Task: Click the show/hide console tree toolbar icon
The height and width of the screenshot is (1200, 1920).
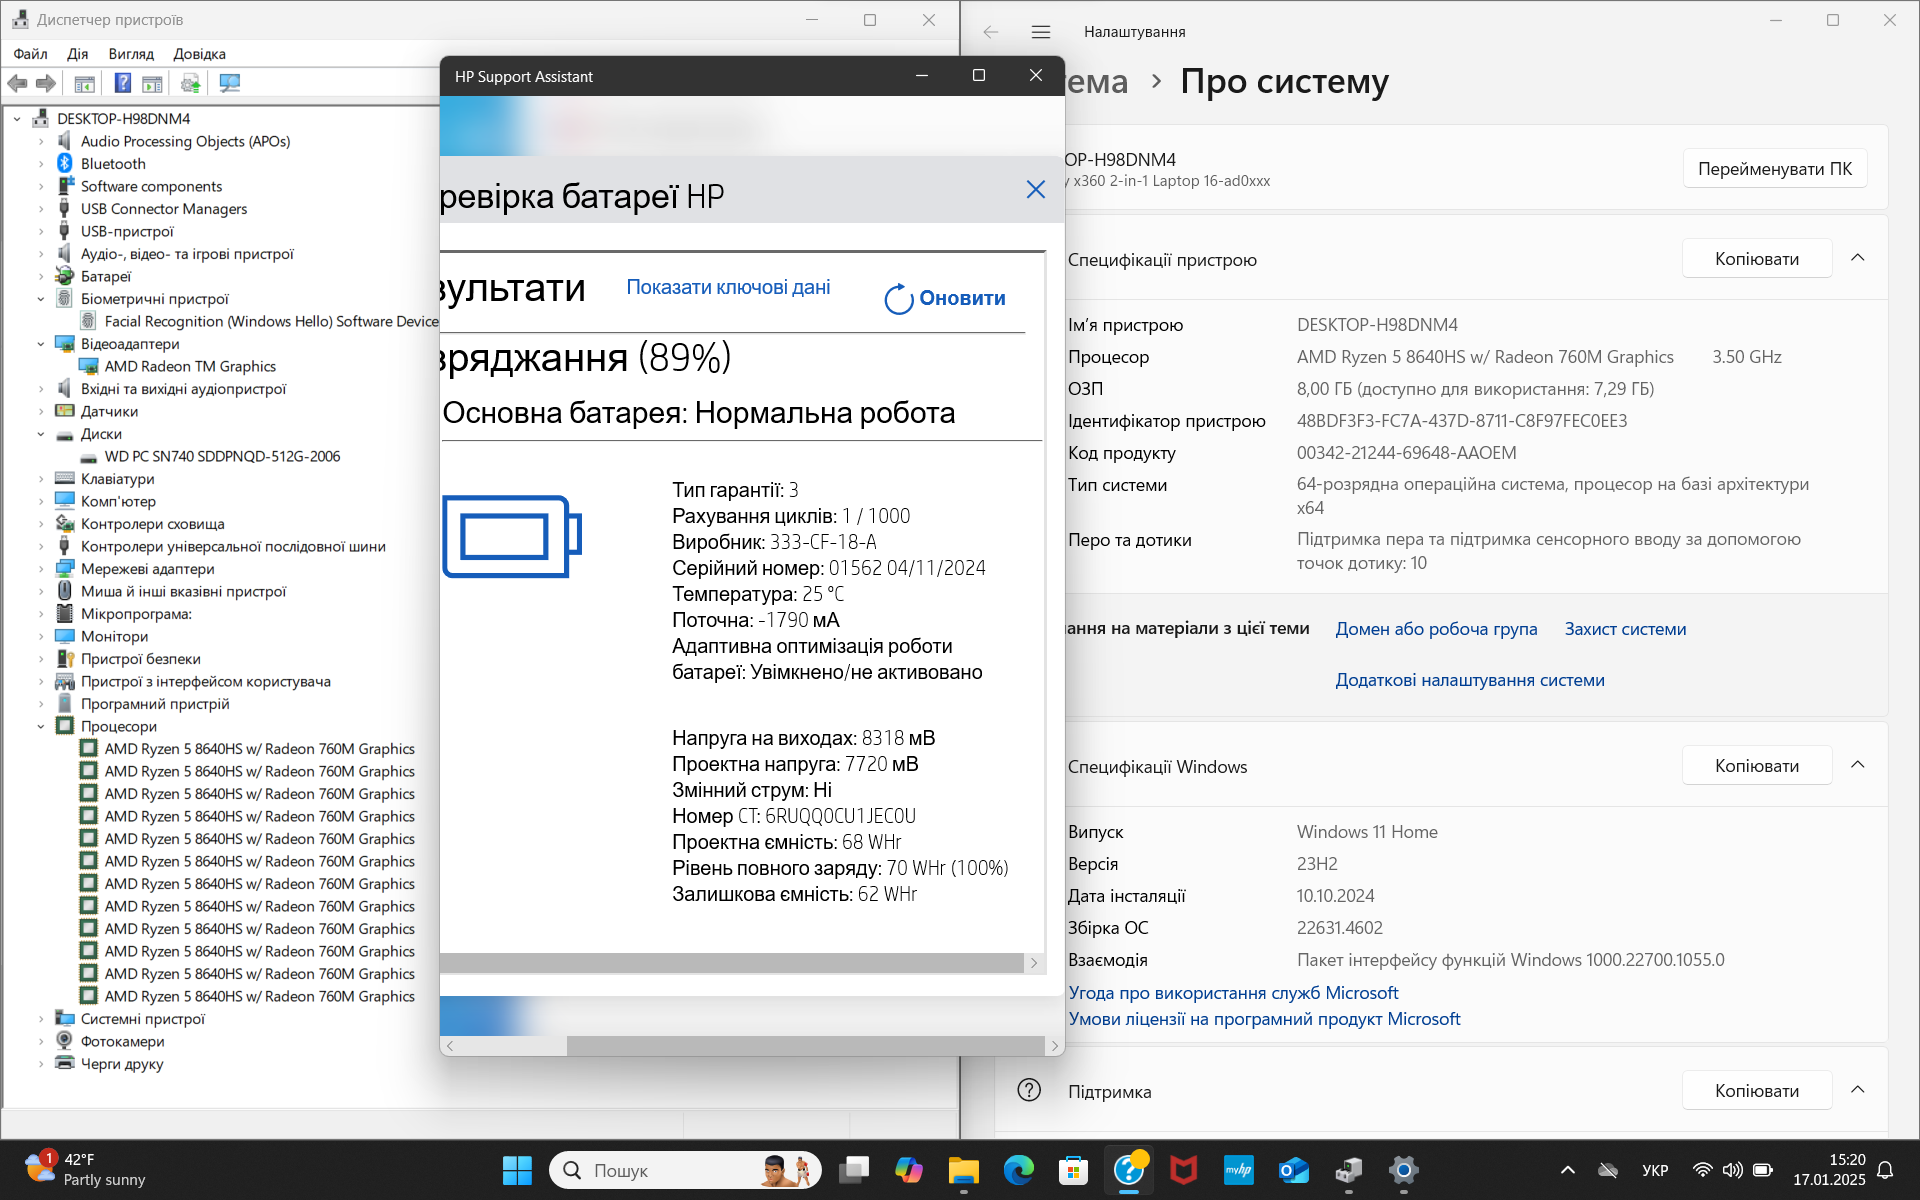Action: coord(85,83)
